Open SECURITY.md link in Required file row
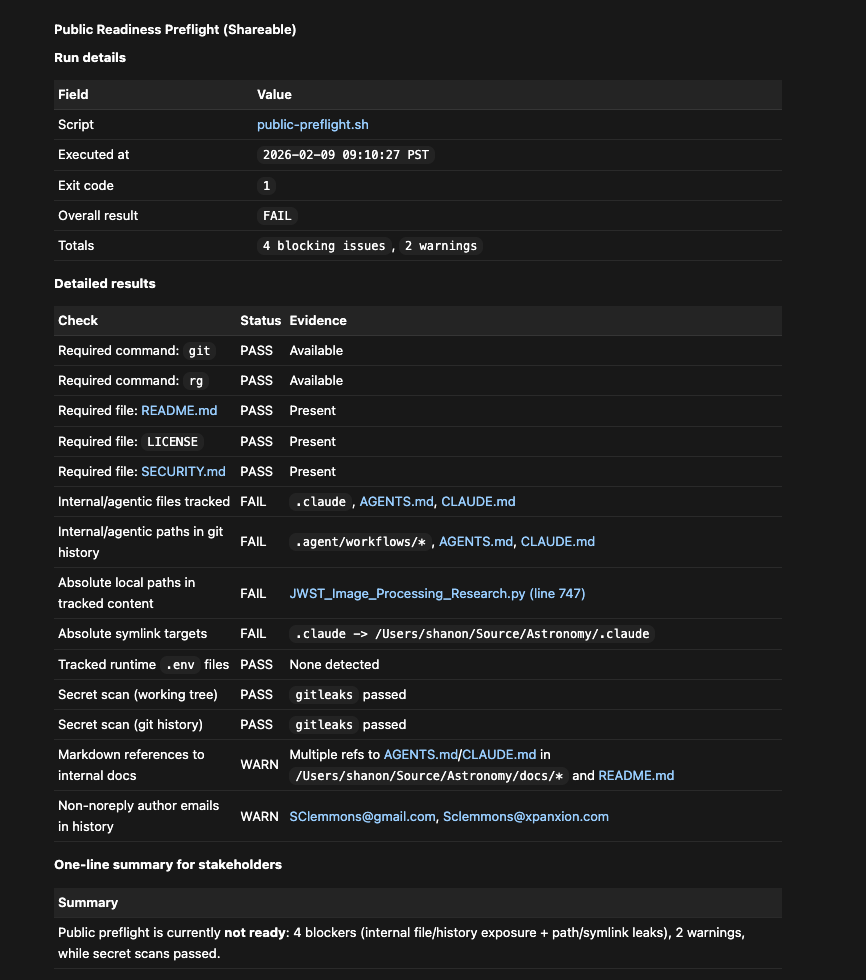This screenshot has width=866, height=980. tap(183, 471)
